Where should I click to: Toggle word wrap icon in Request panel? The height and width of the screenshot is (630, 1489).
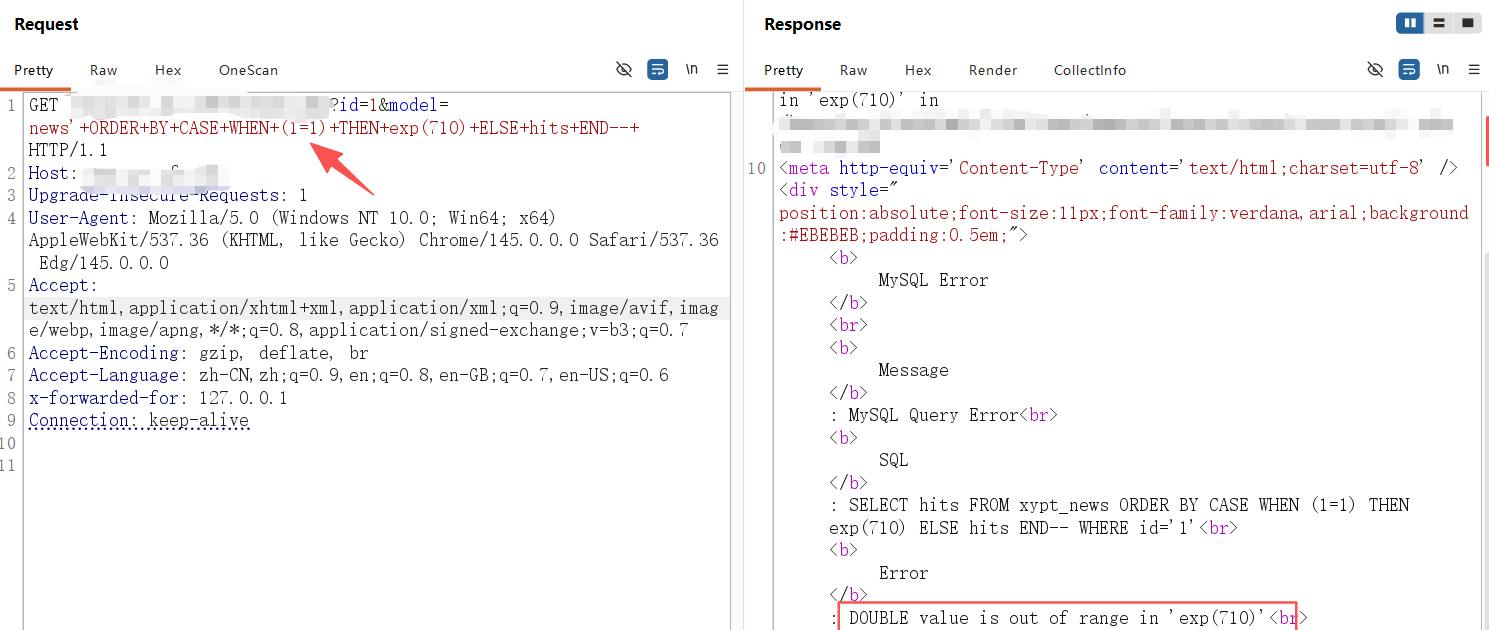click(x=657, y=69)
